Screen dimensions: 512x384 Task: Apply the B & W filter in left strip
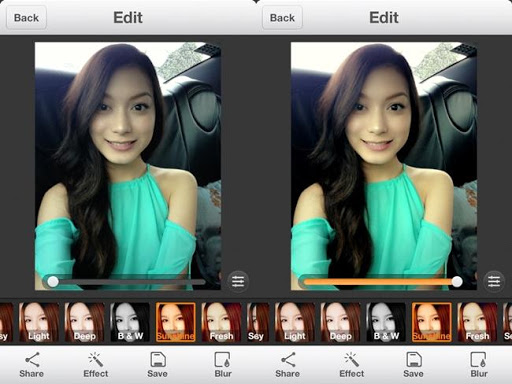(x=130, y=322)
